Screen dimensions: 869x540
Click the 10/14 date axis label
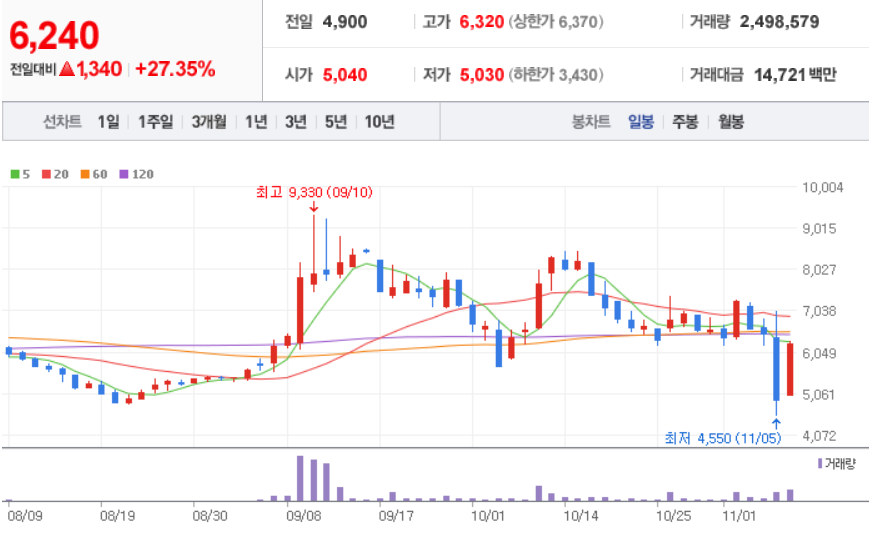(x=581, y=516)
